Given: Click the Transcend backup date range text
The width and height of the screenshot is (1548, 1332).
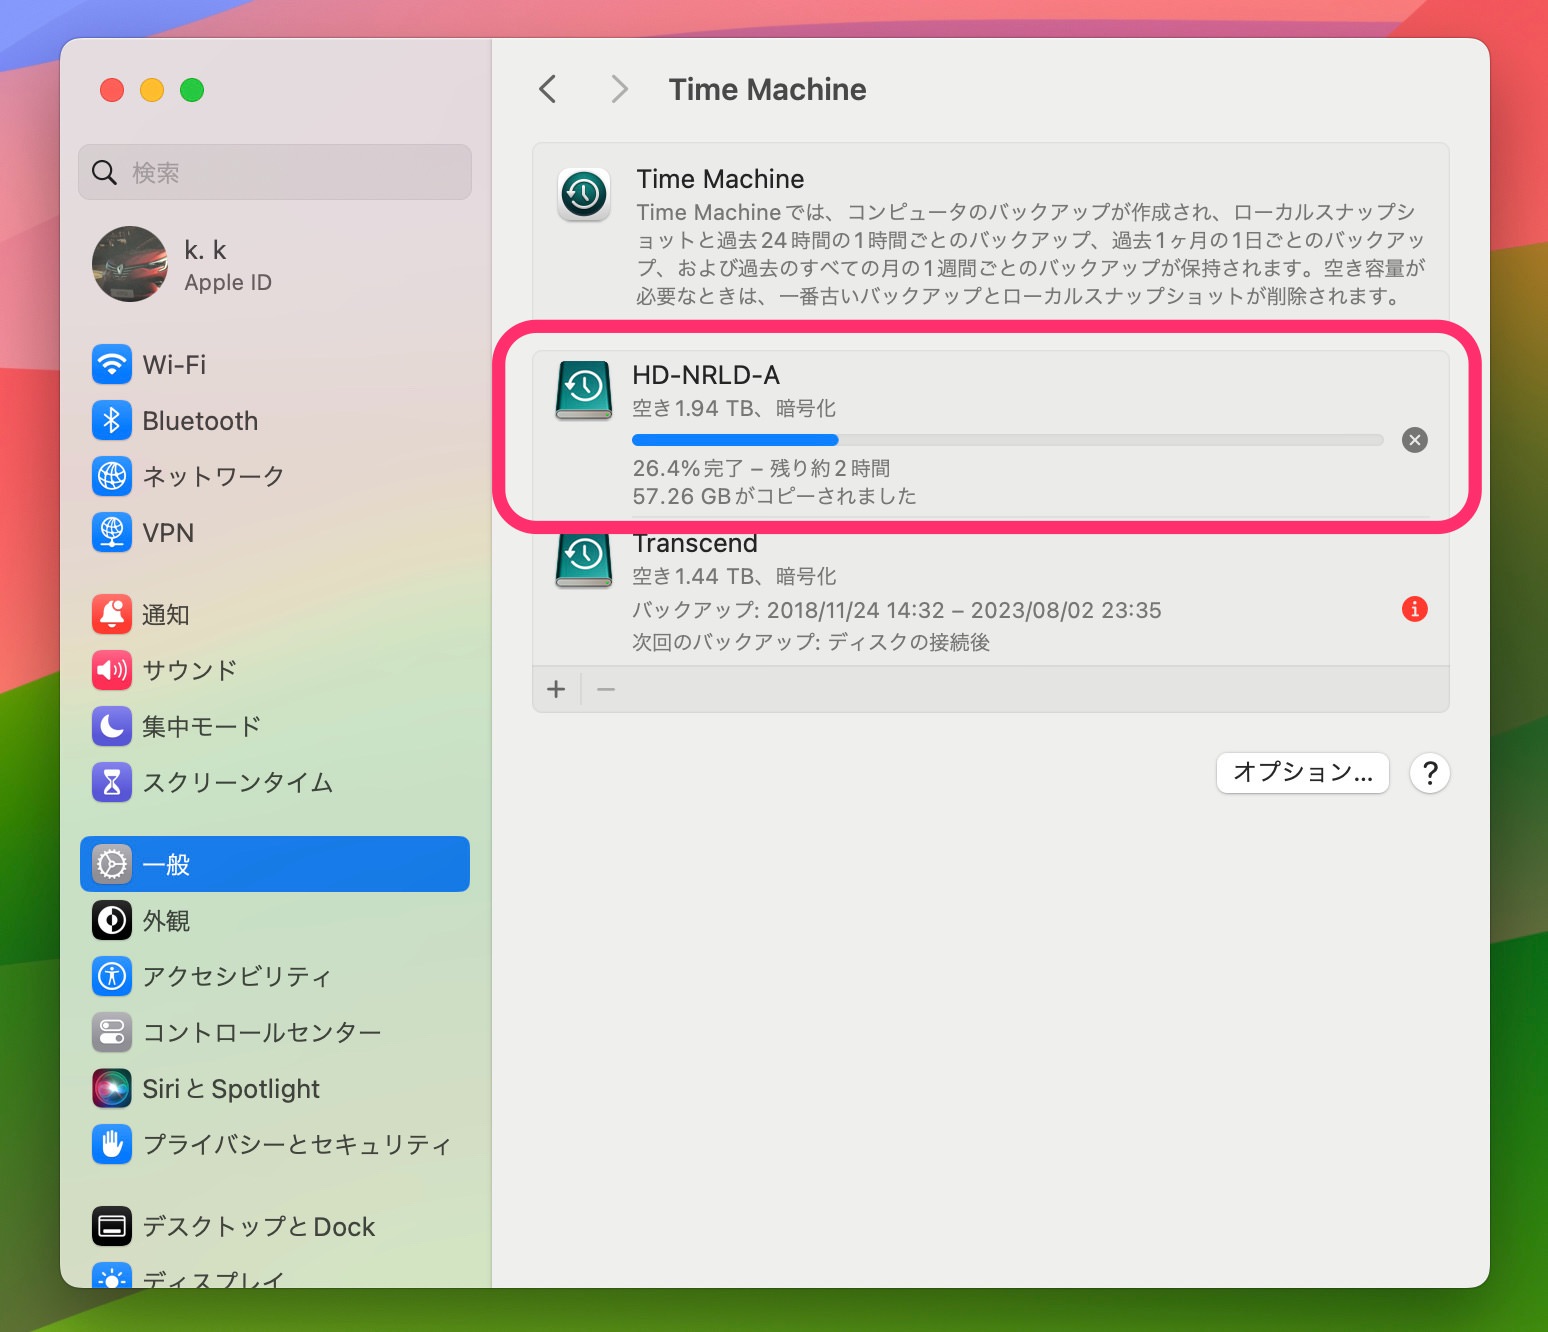Looking at the screenshot, I should [897, 610].
